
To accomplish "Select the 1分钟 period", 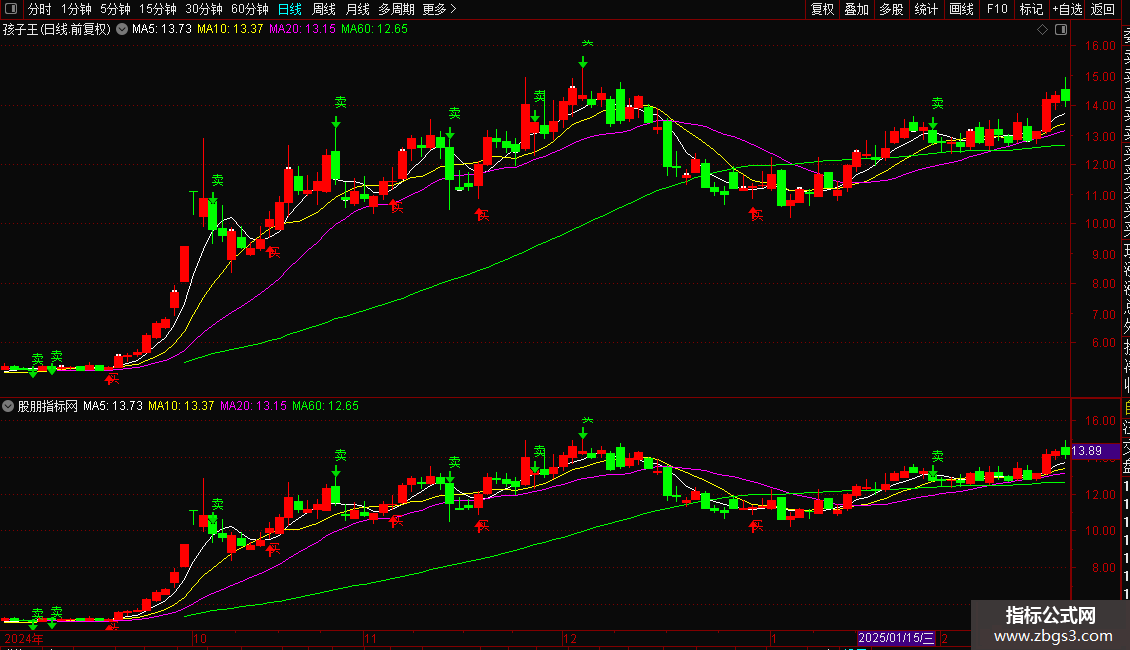I will (x=76, y=9).
